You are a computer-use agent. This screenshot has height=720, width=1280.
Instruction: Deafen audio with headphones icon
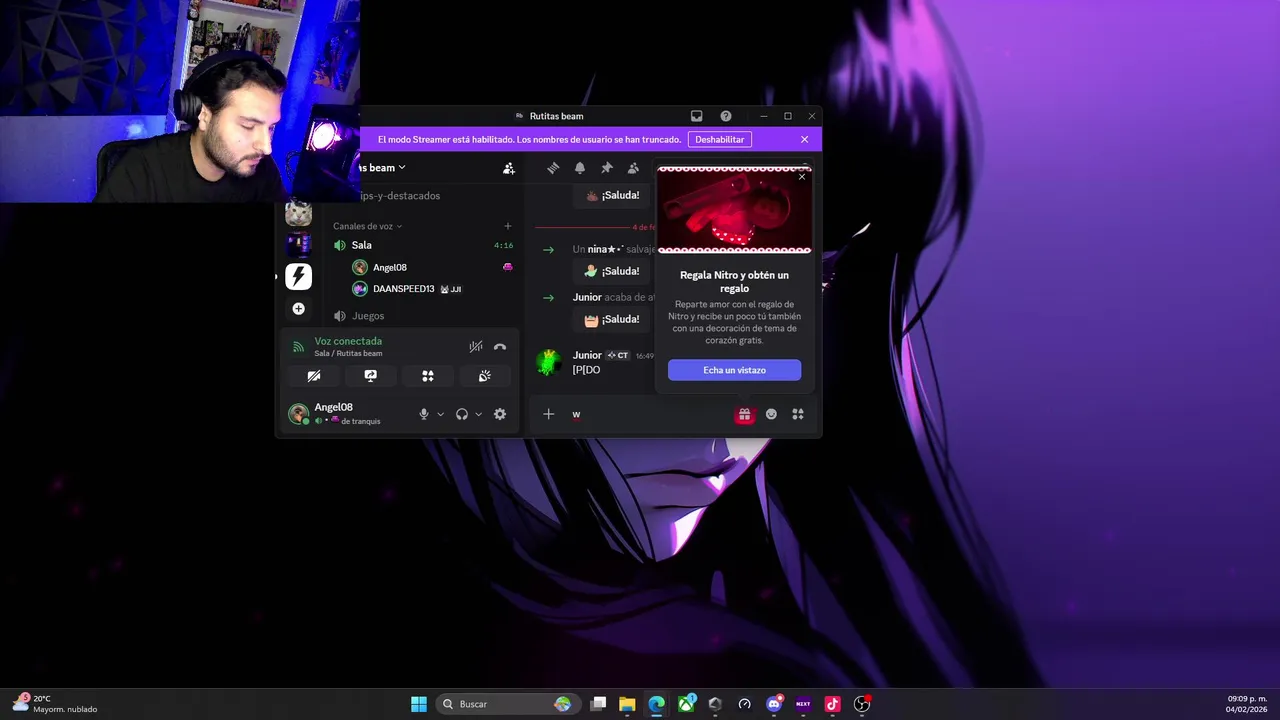coord(462,414)
